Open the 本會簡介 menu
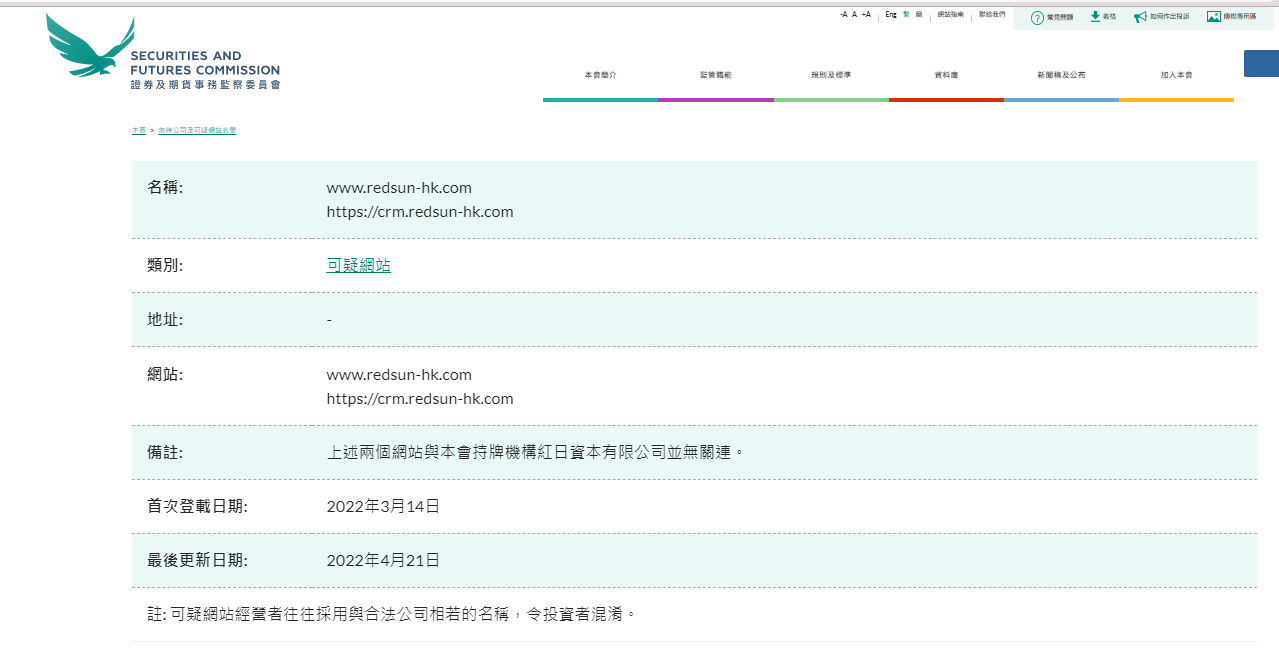The height and width of the screenshot is (650, 1279). tap(600, 76)
